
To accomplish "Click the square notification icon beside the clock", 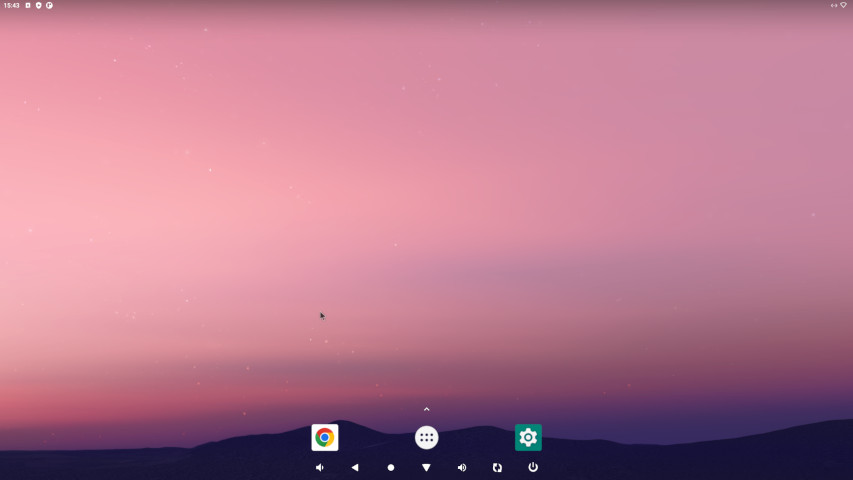I will (28, 5).
